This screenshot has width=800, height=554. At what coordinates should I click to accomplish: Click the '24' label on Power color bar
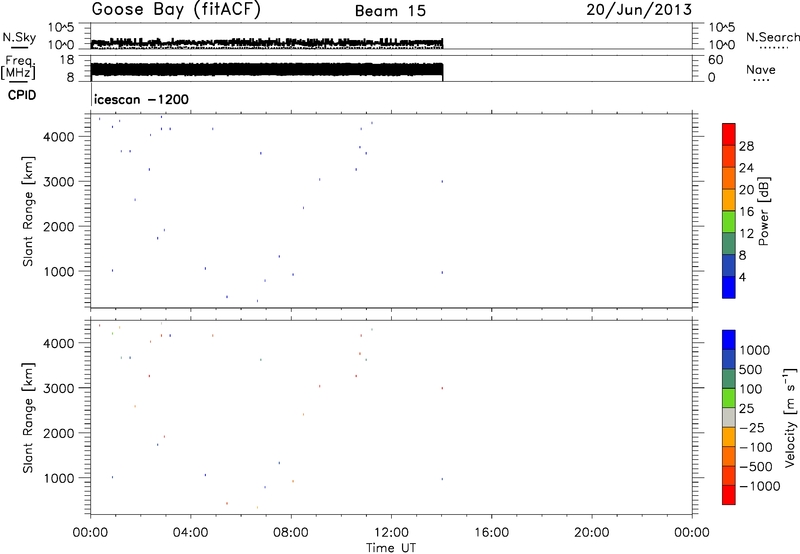click(x=746, y=168)
